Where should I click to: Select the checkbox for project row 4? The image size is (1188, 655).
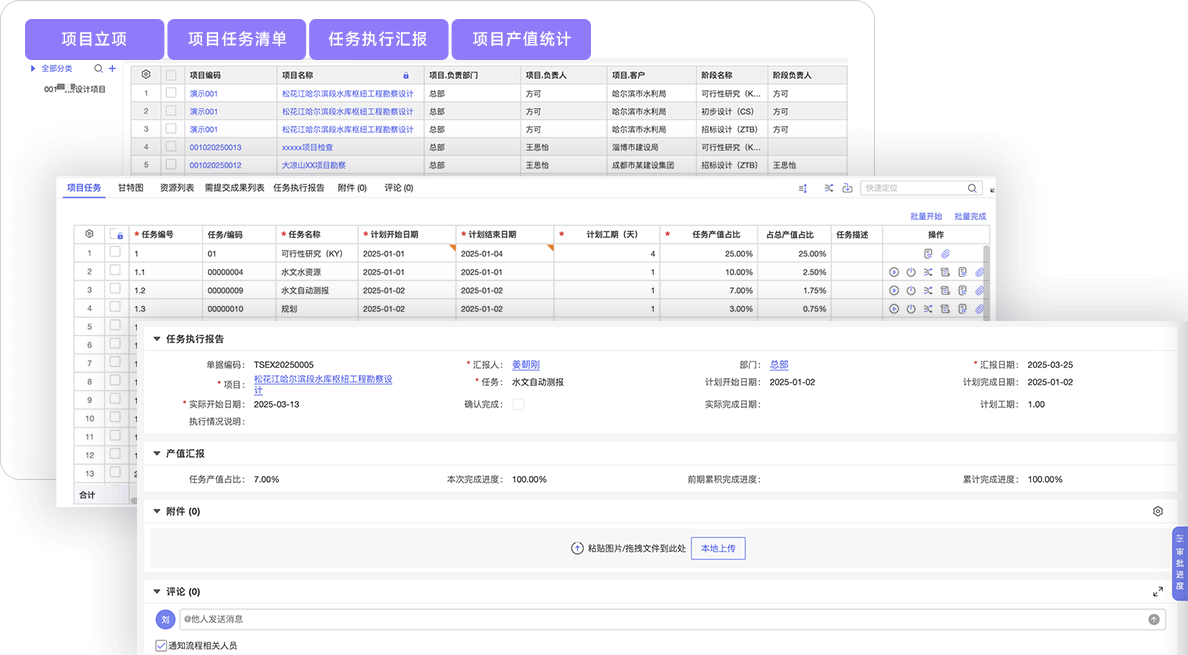point(171,147)
